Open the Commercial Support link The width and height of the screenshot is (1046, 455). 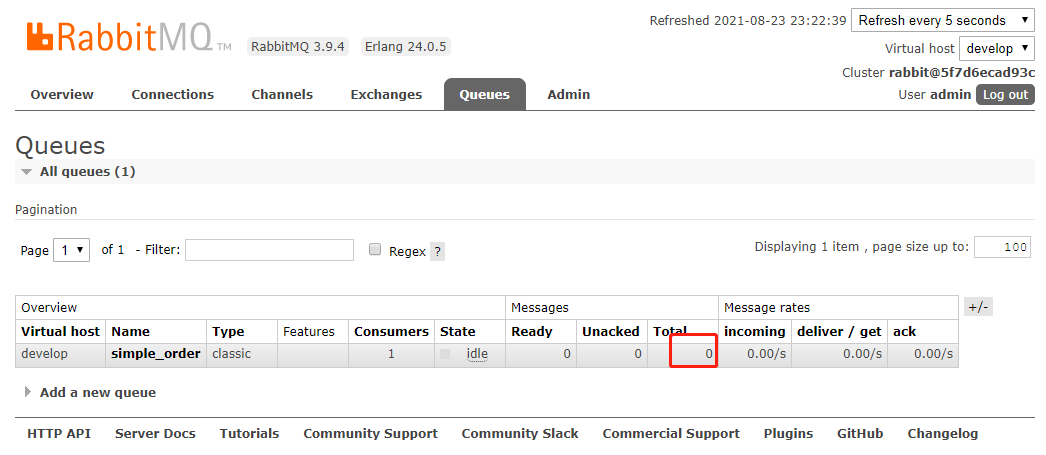pyautogui.click(x=671, y=434)
